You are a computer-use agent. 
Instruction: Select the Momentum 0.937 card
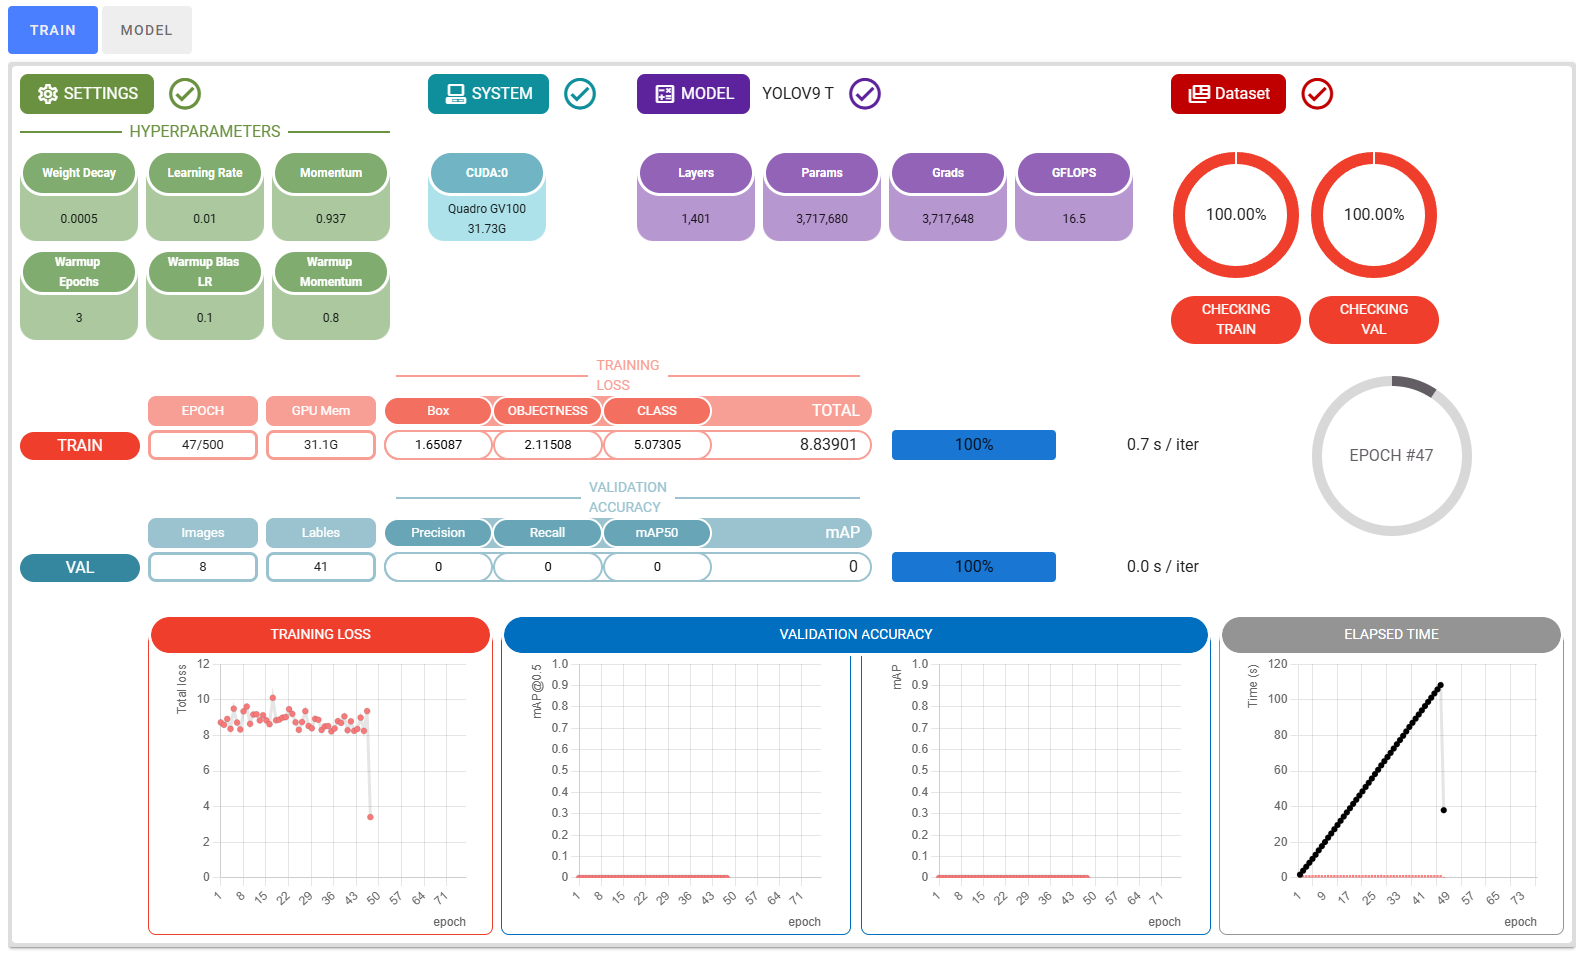pyautogui.click(x=331, y=197)
